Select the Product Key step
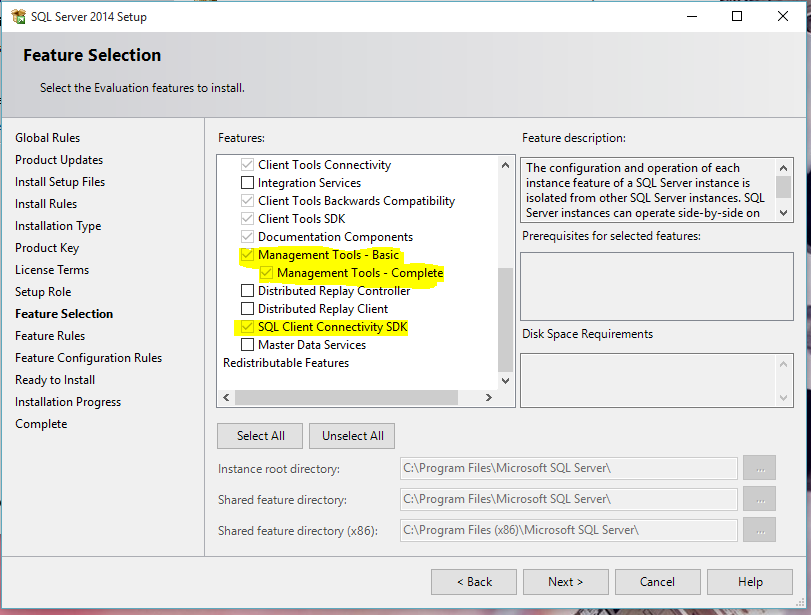The height and width of the screenshot is (615, 811). coord(47,248)
